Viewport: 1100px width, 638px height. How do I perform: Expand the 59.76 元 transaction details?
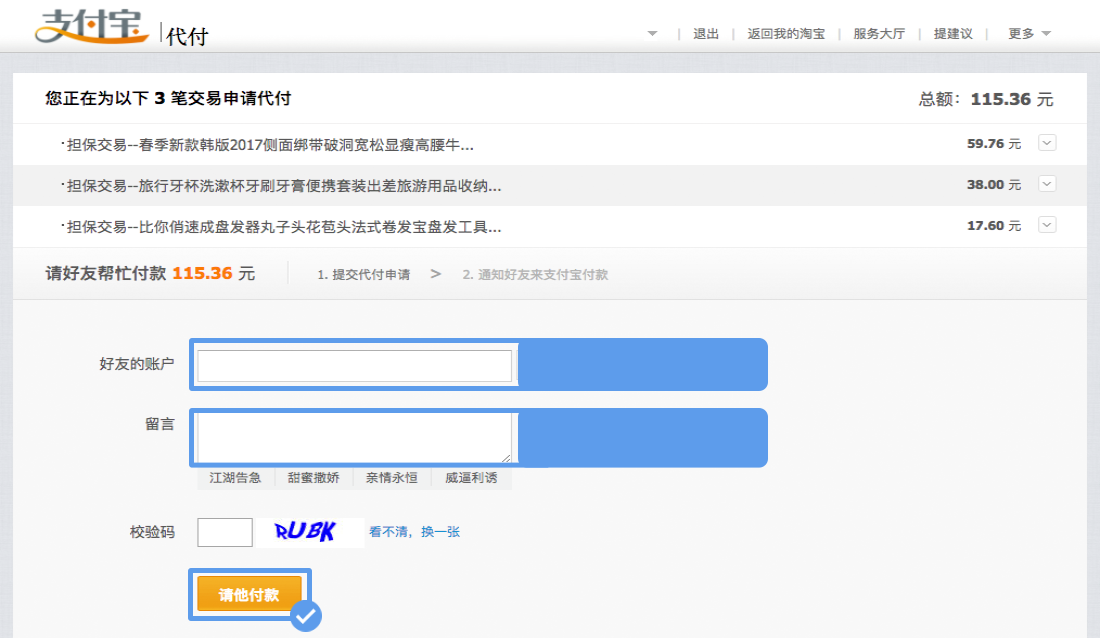[x=1046, y=142]
